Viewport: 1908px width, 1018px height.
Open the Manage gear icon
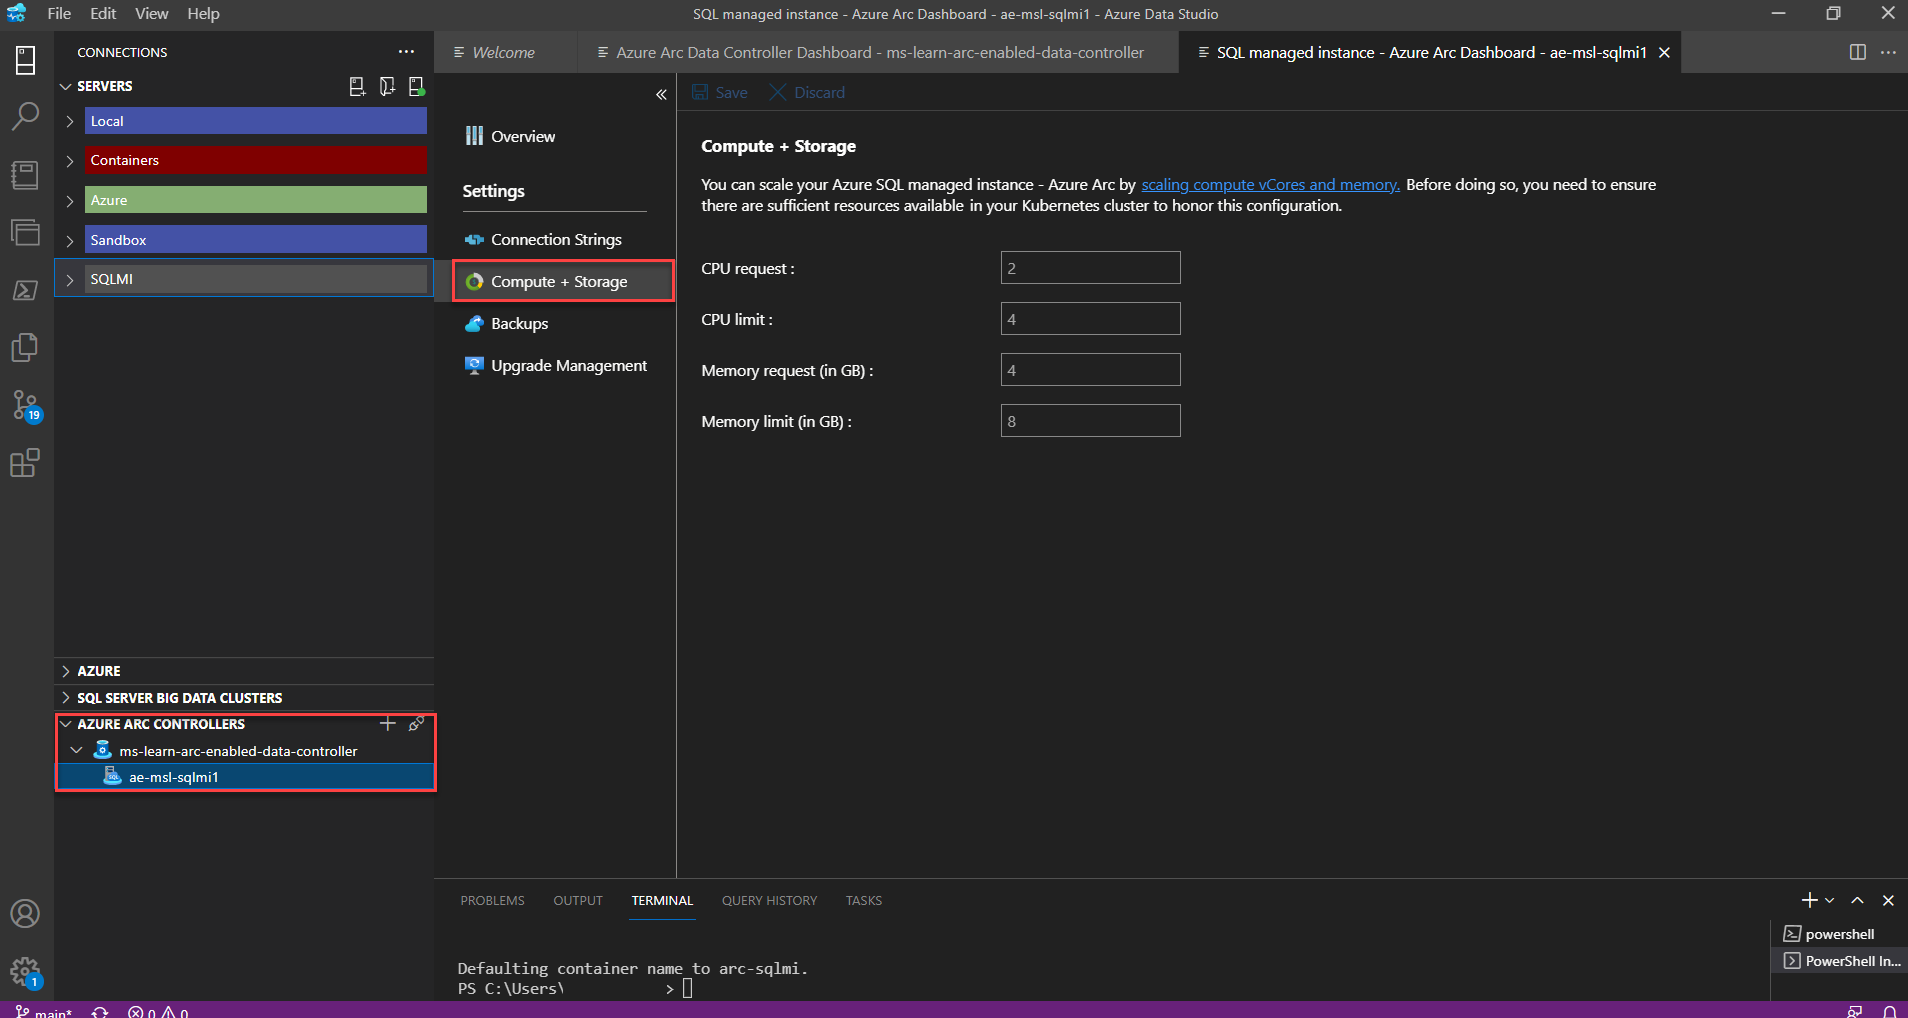(25, 971)
